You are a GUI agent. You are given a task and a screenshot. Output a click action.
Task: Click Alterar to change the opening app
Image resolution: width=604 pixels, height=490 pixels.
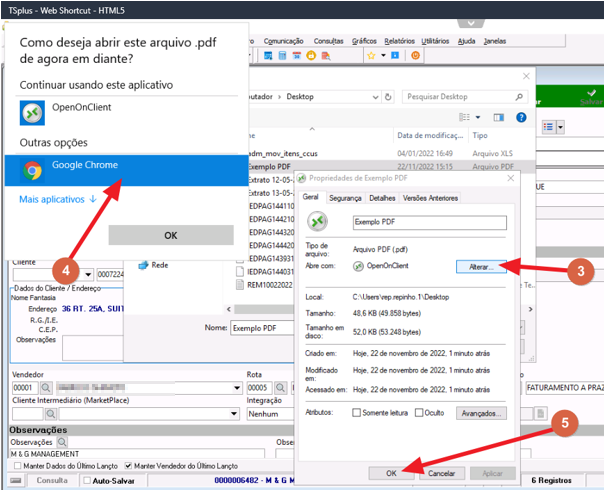coord(481,267)
